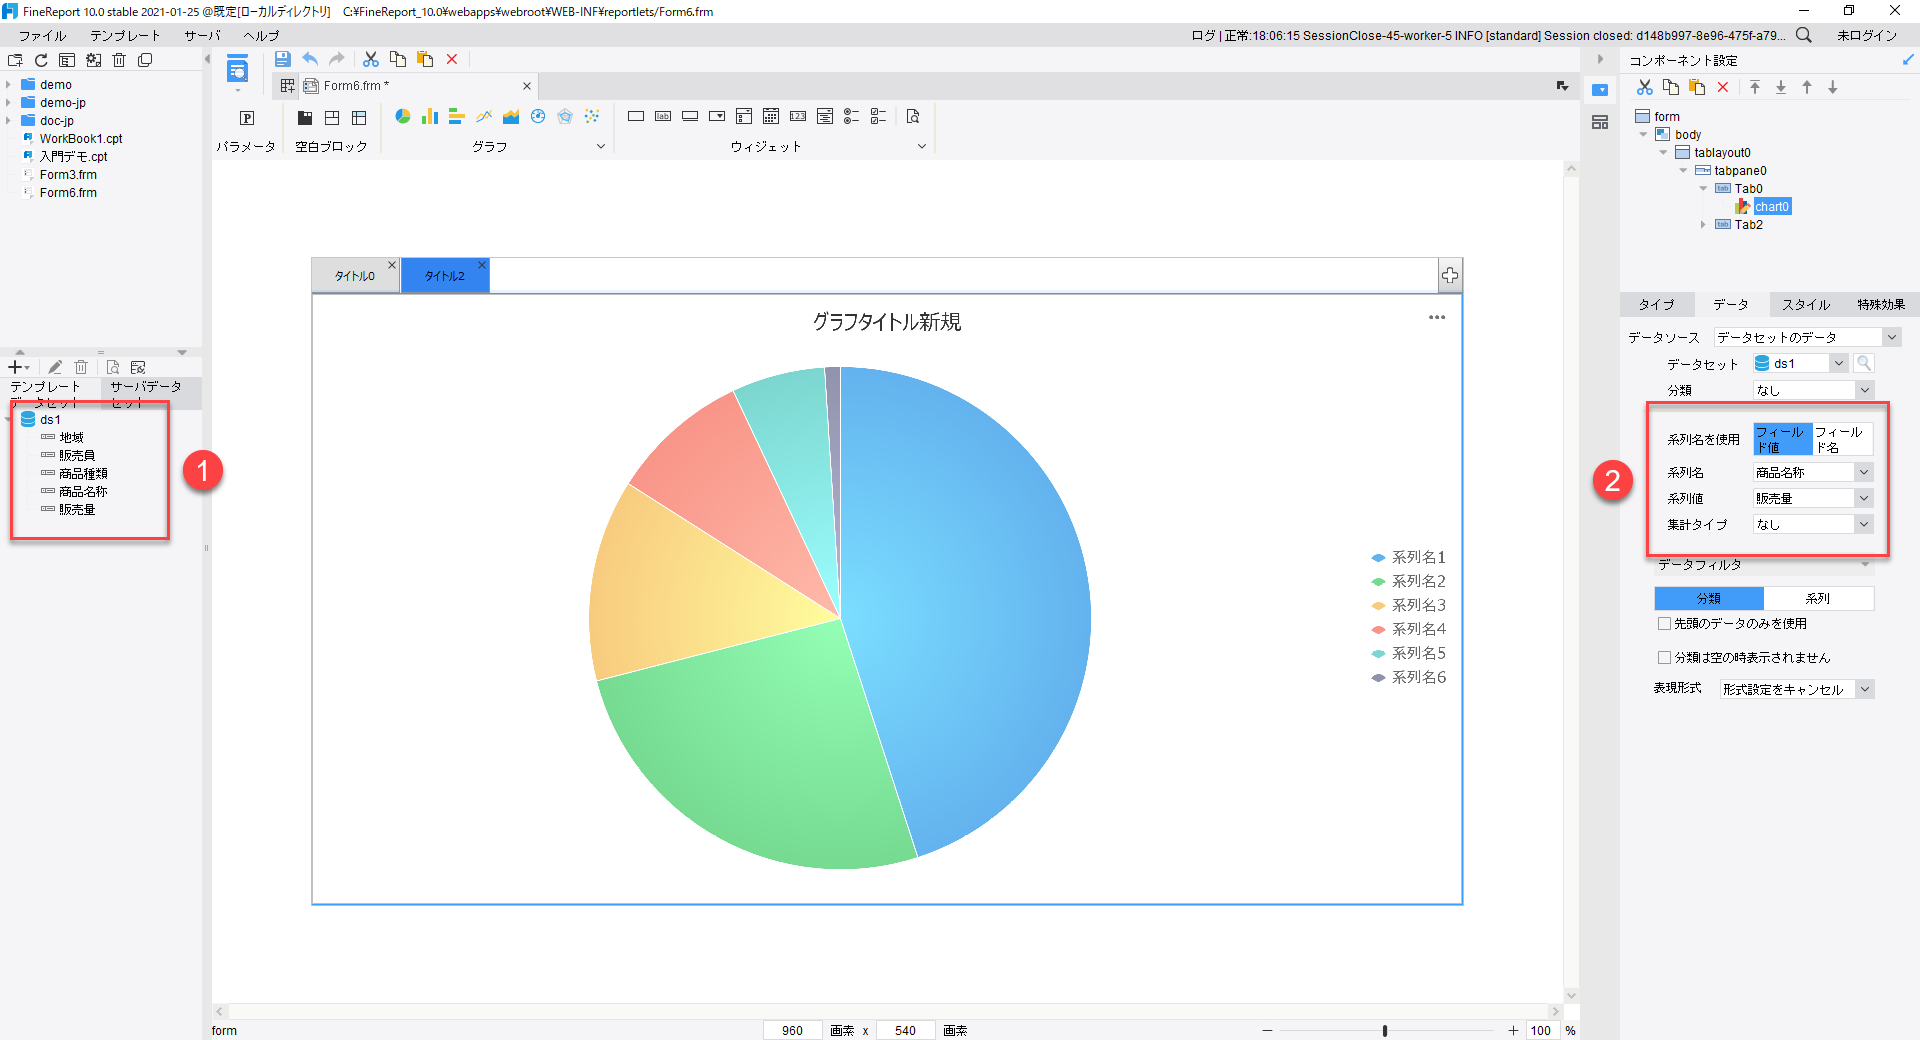The image size is (1920, 1040).
Task: Switch filter to 分類 toggle
Action: point(1709,598)
